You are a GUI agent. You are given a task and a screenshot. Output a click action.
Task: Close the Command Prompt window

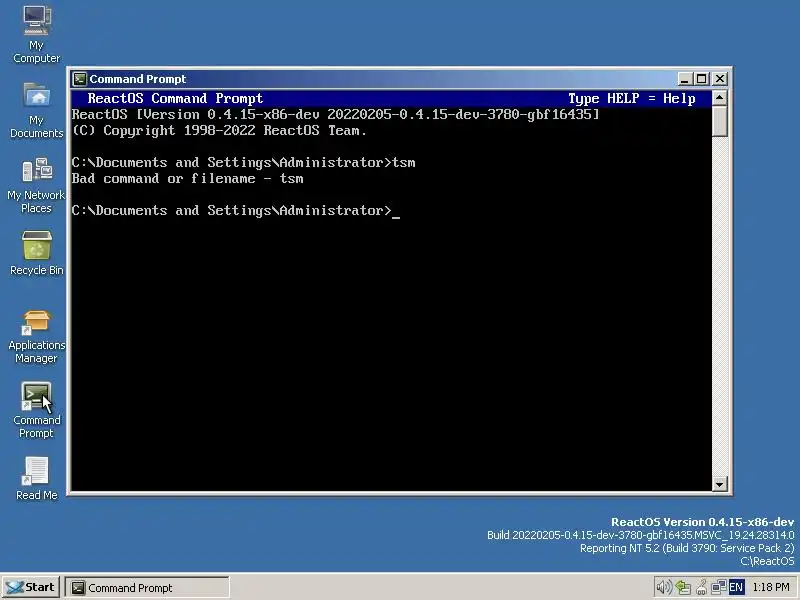720,79
